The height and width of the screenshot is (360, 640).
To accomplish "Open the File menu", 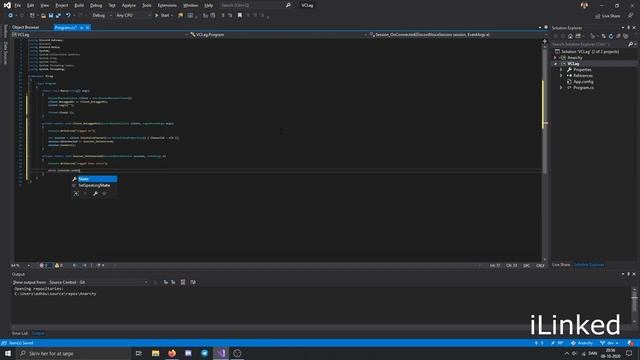I will 18,5.
